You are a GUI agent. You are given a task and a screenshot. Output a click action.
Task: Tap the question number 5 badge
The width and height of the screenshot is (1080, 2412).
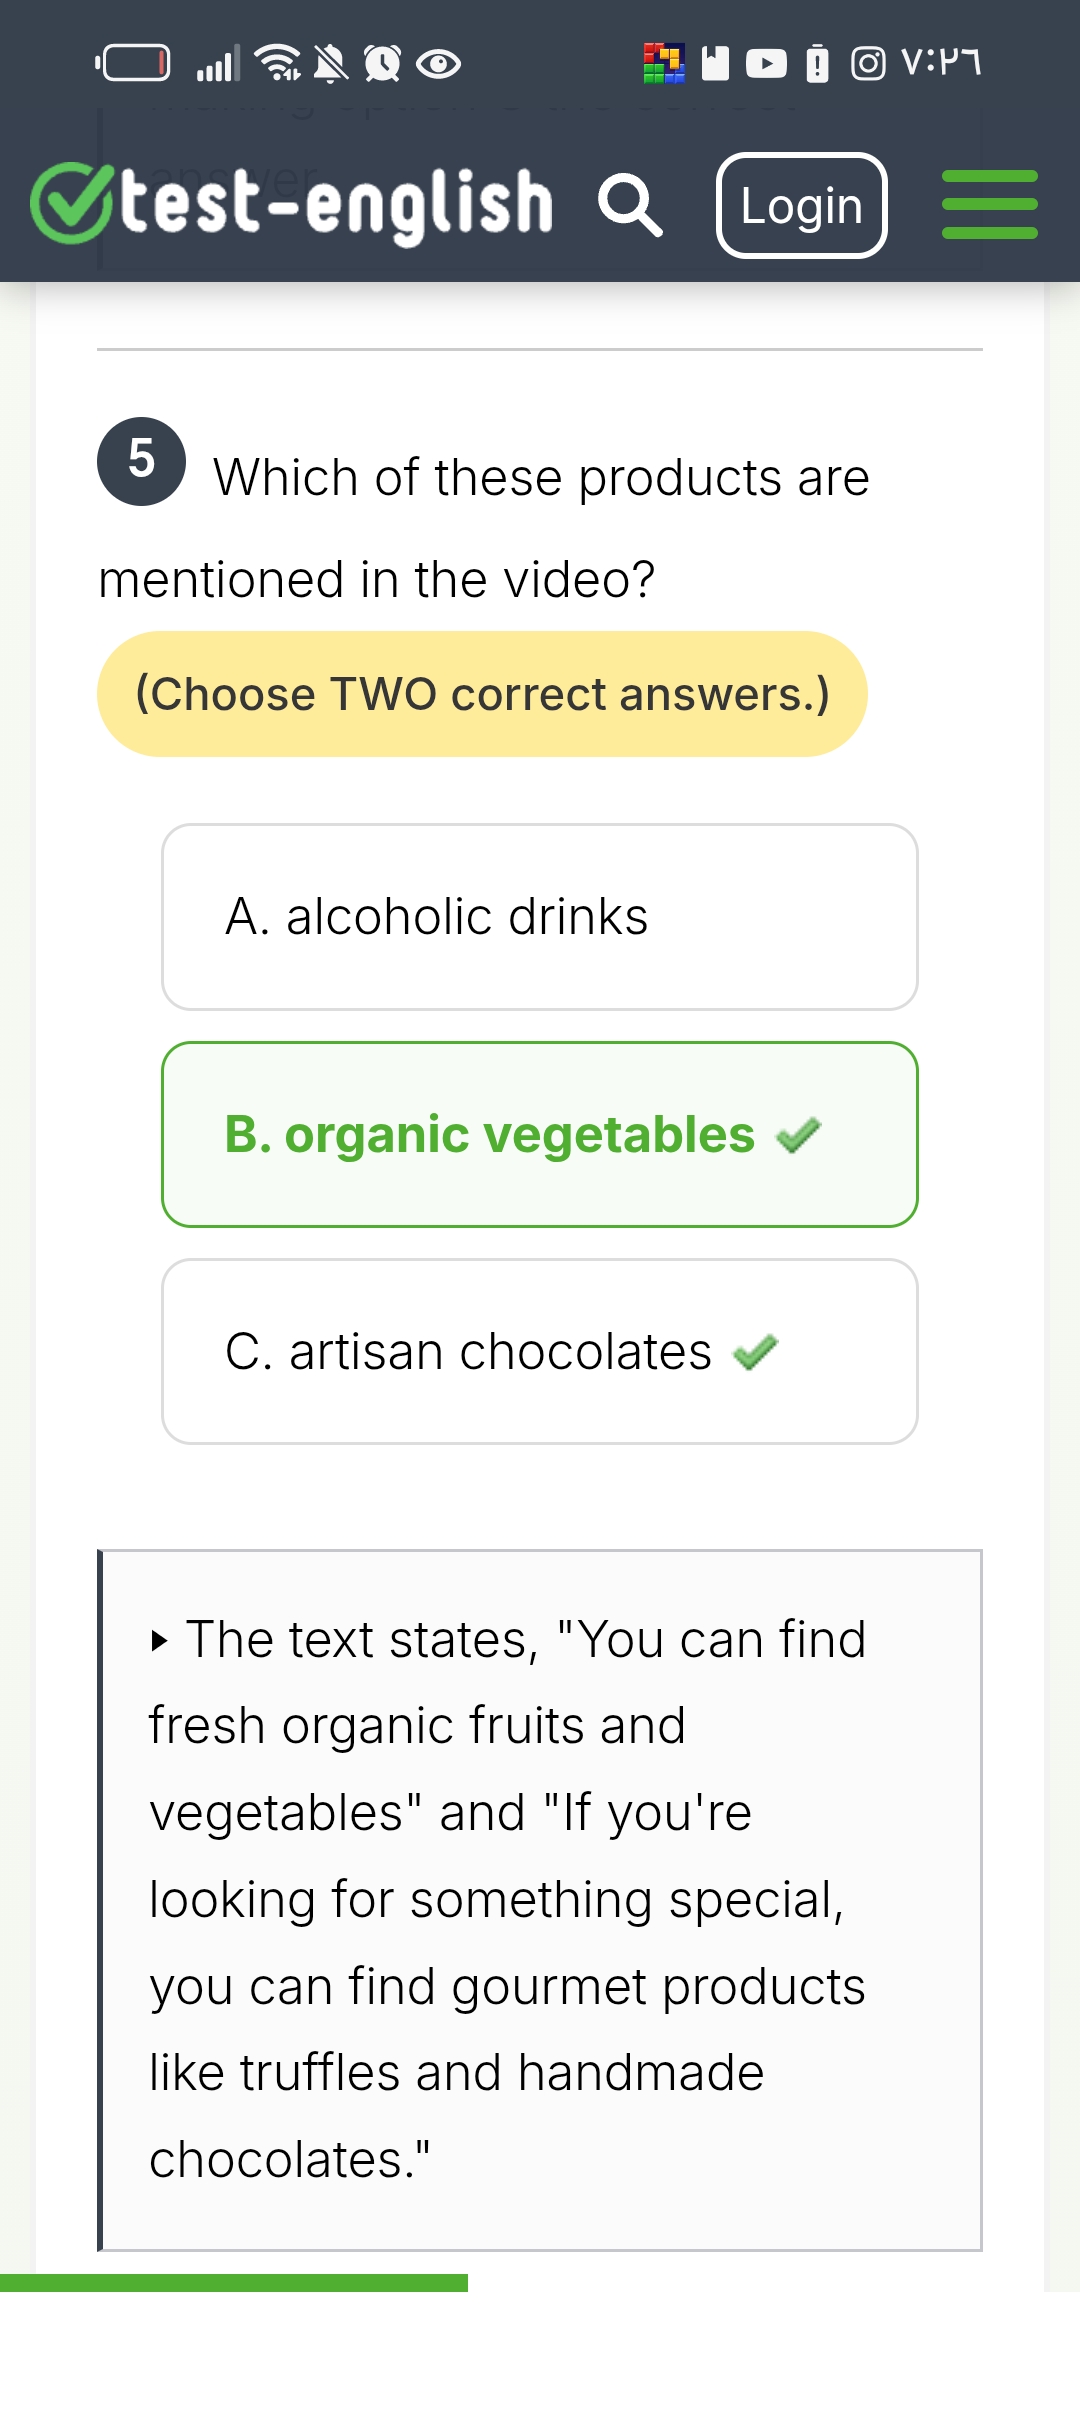tap(141, 461)
